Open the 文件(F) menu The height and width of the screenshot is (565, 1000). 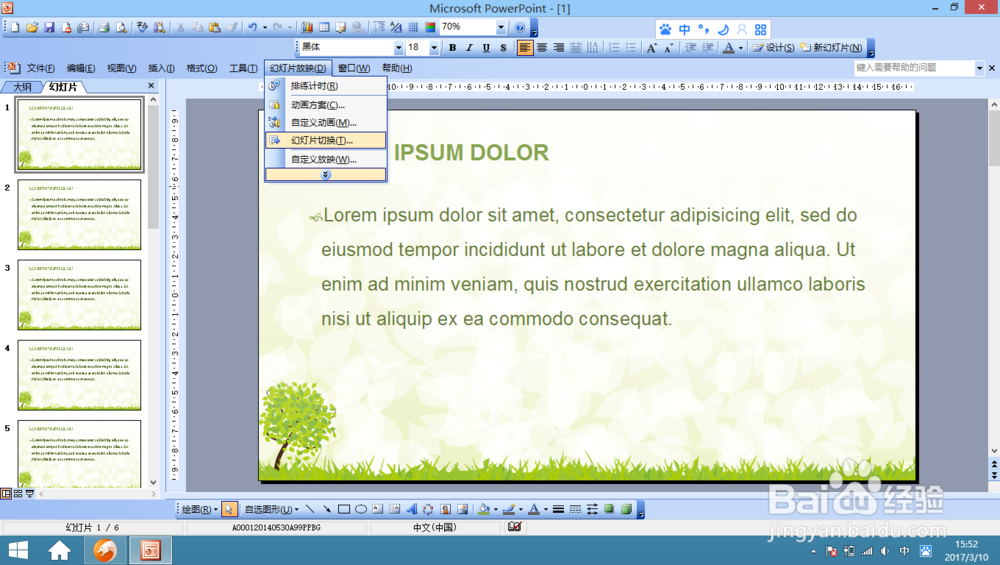[40, 68]
